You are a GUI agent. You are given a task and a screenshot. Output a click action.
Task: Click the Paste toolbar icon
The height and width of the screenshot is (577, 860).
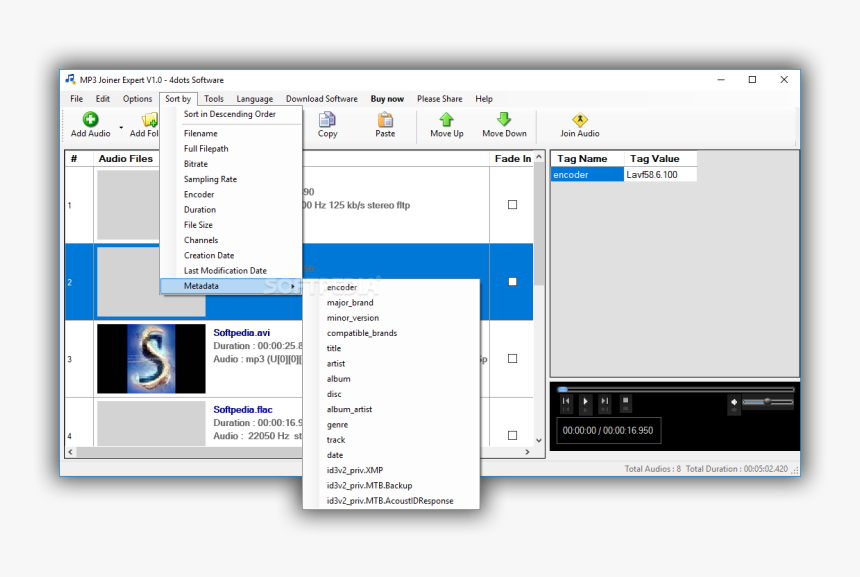pyautogui.click(x=384, y=119)
